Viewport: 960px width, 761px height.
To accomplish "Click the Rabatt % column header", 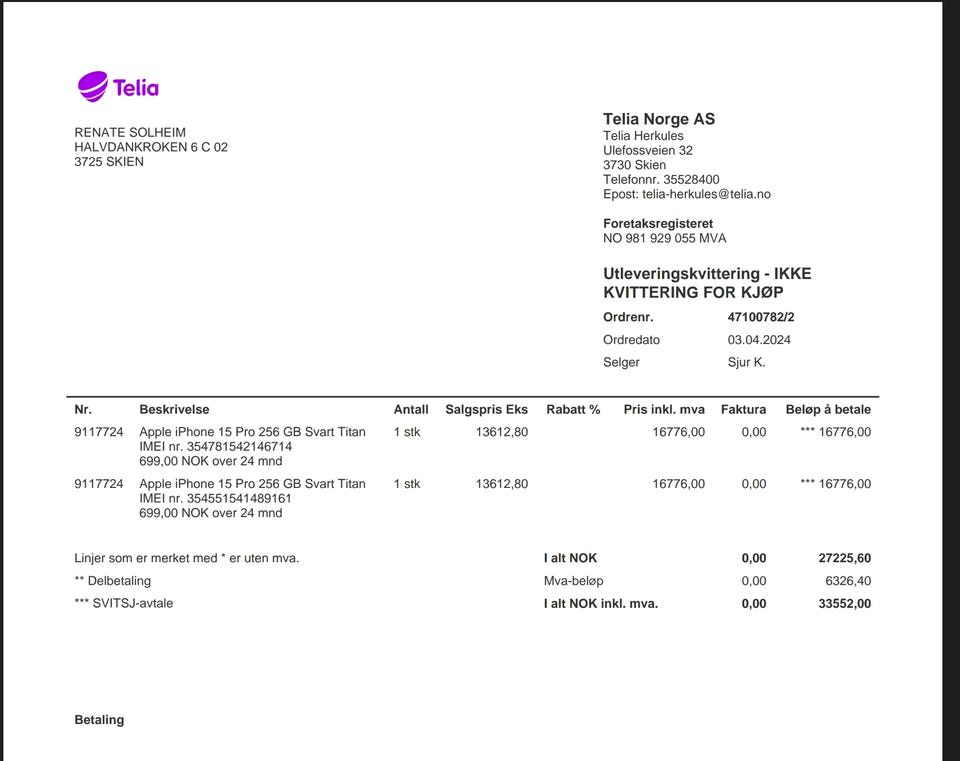I will (x=573, y=410).
